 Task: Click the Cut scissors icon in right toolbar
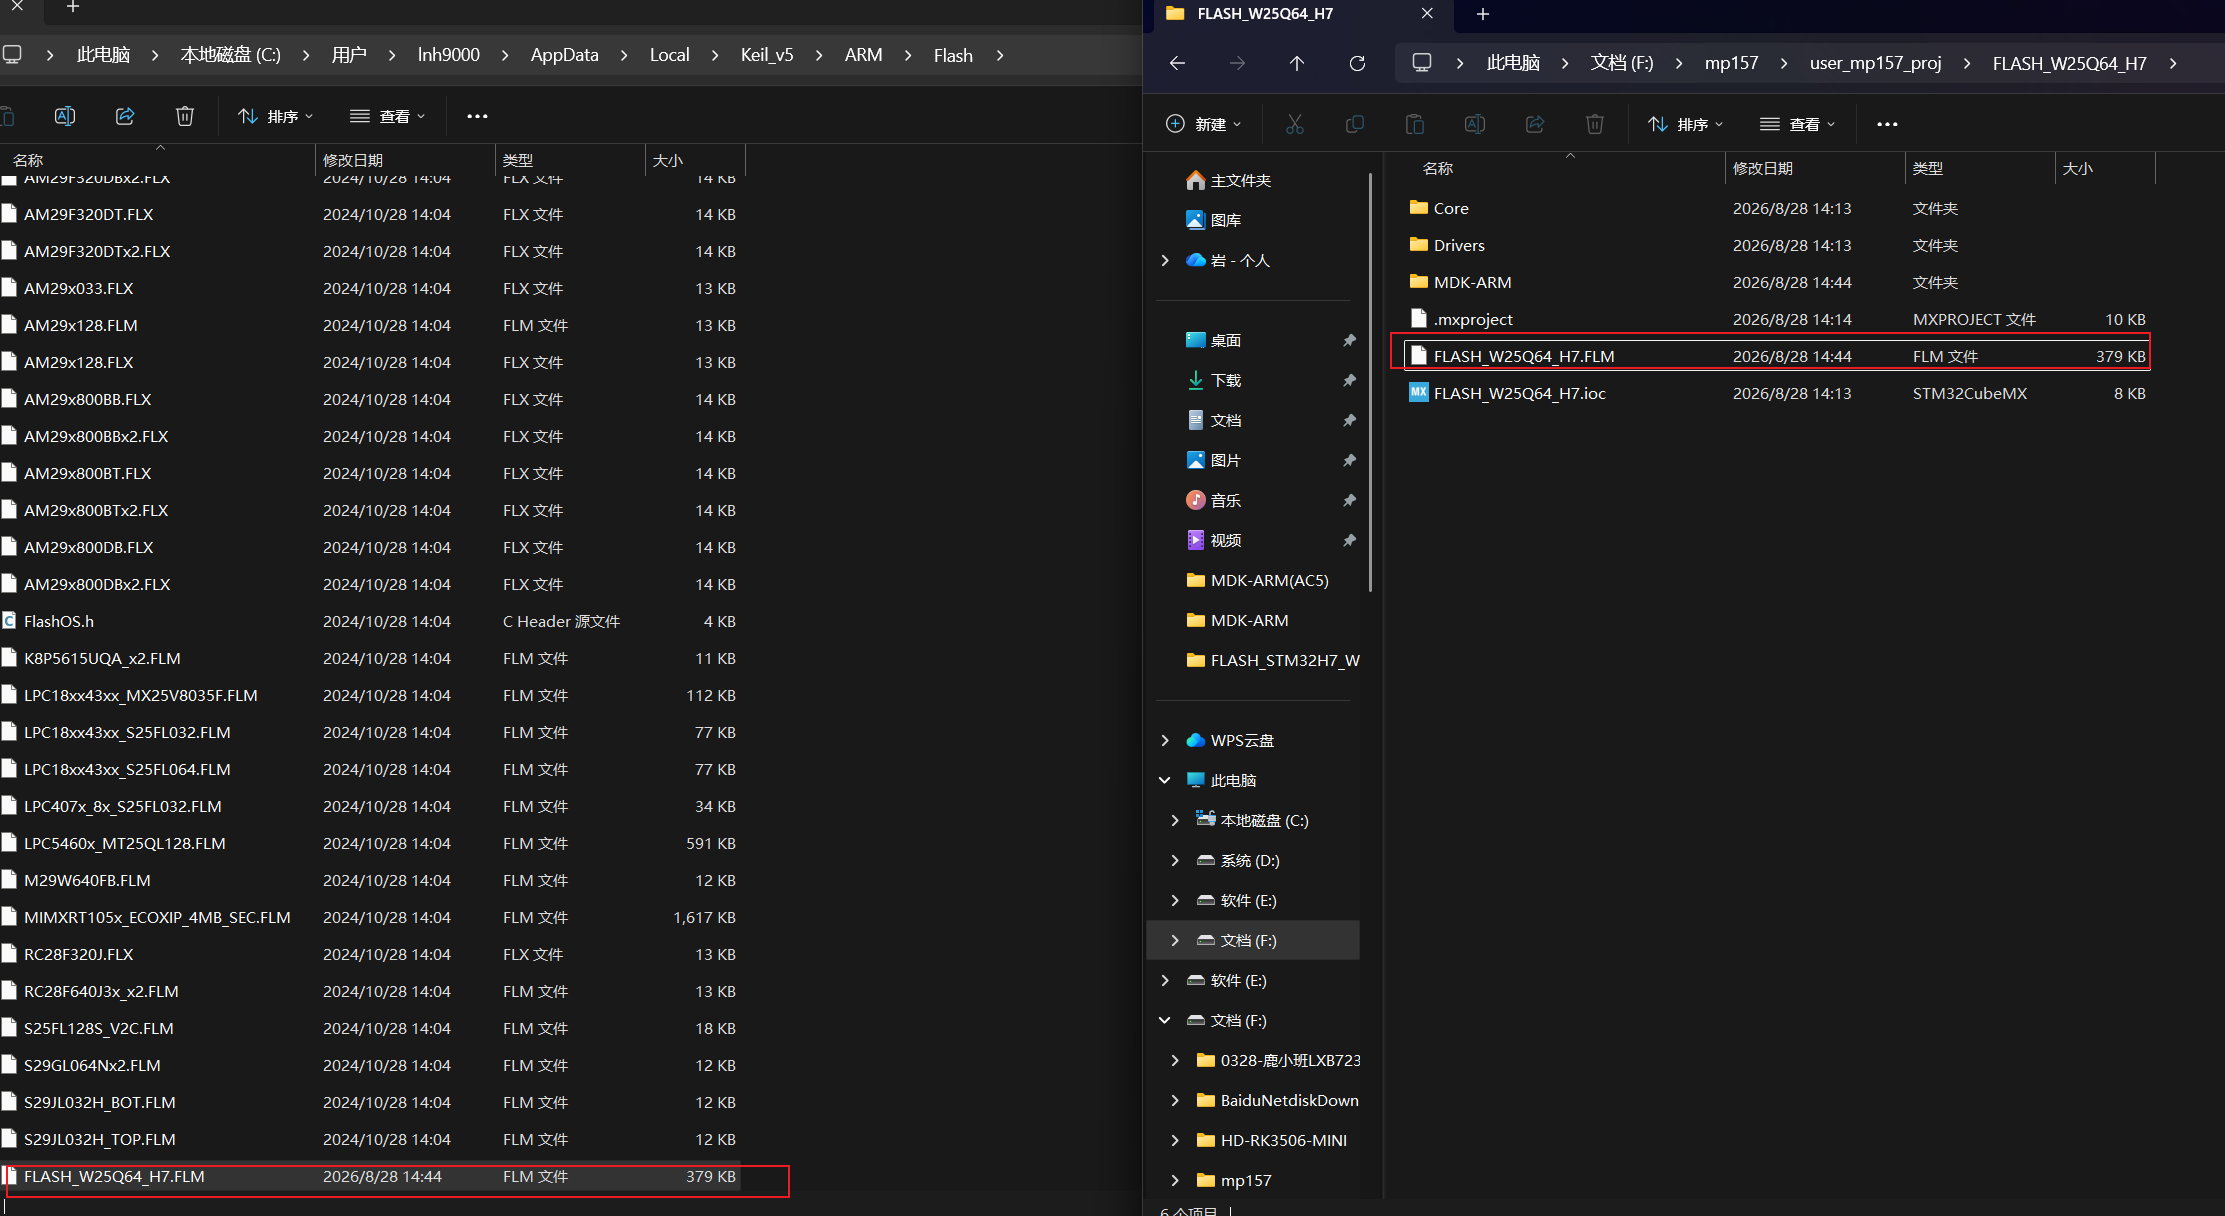(x=1295, y=124)
